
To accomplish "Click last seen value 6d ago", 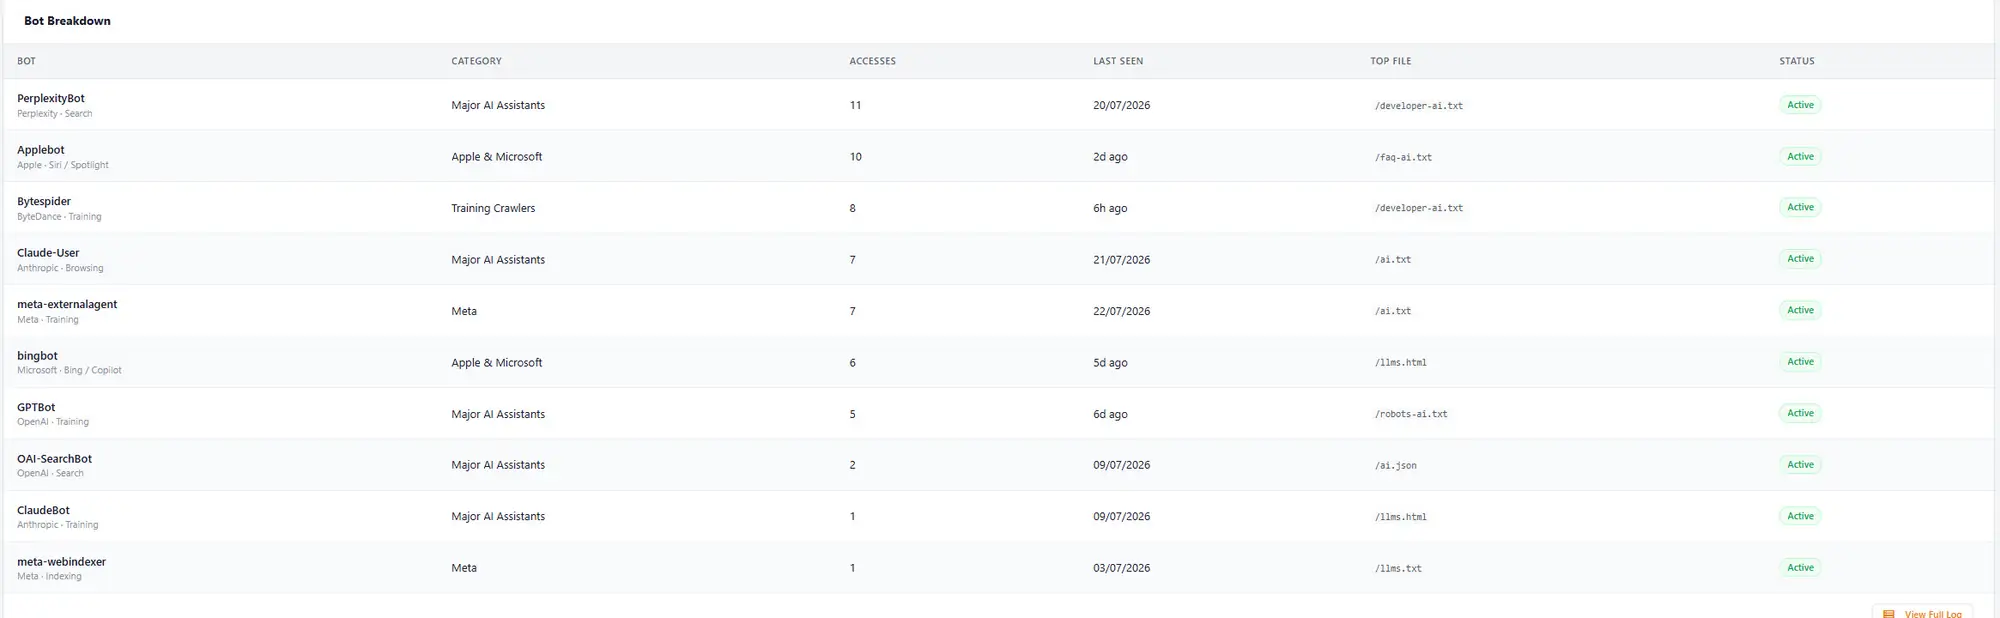I will [x=1110, y=414].
